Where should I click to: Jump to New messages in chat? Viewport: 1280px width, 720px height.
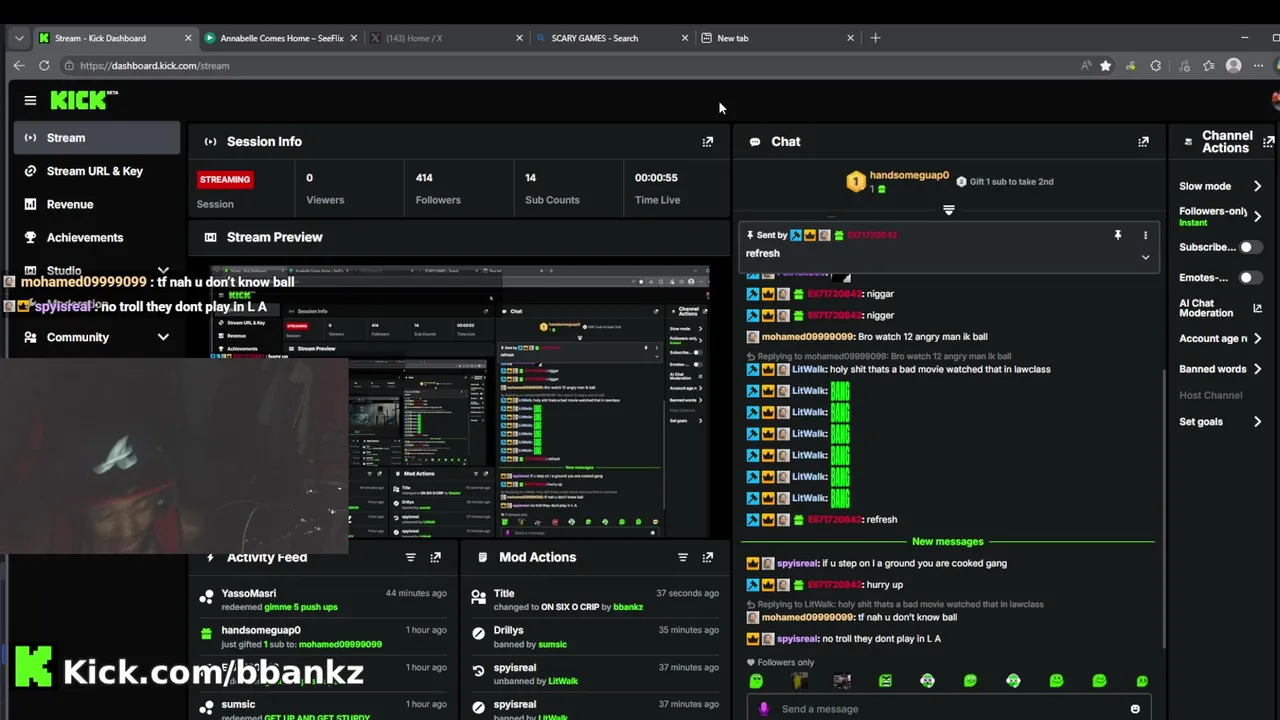[948, 542]
